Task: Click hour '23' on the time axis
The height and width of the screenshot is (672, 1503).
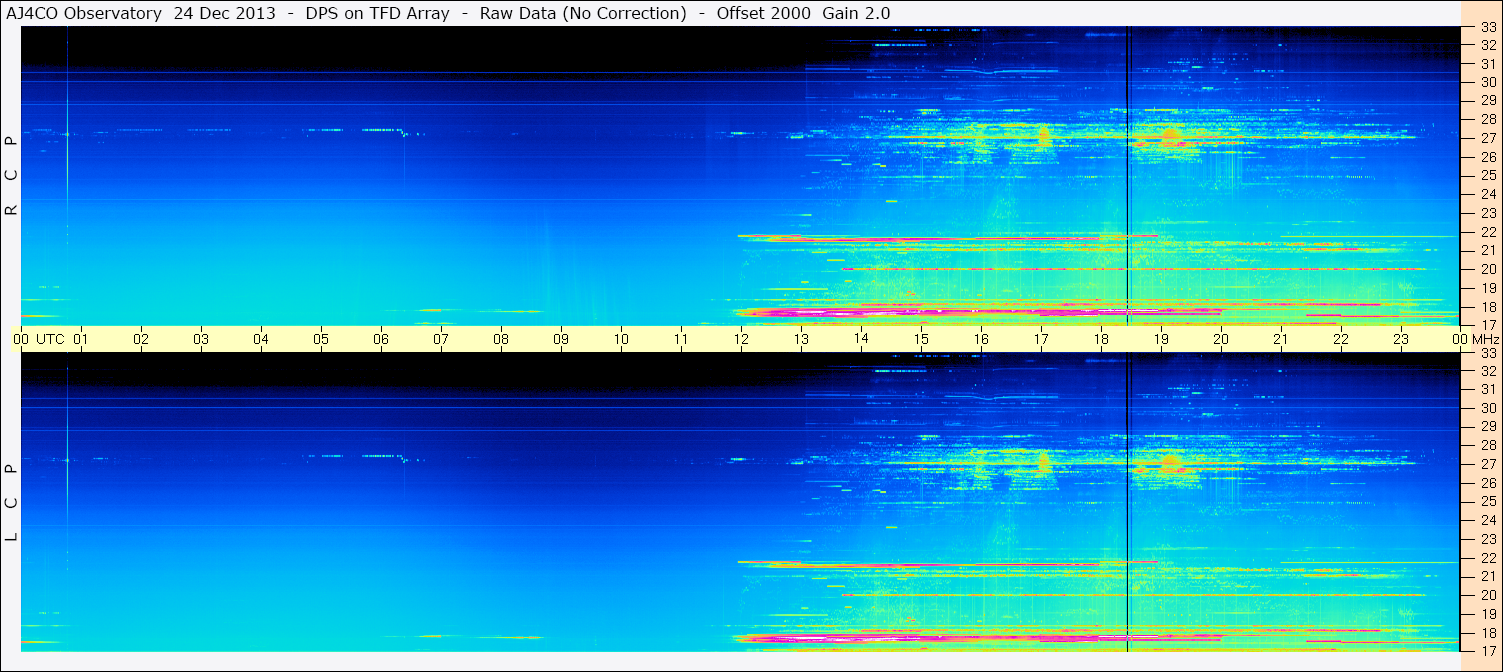Action: 1401,340
